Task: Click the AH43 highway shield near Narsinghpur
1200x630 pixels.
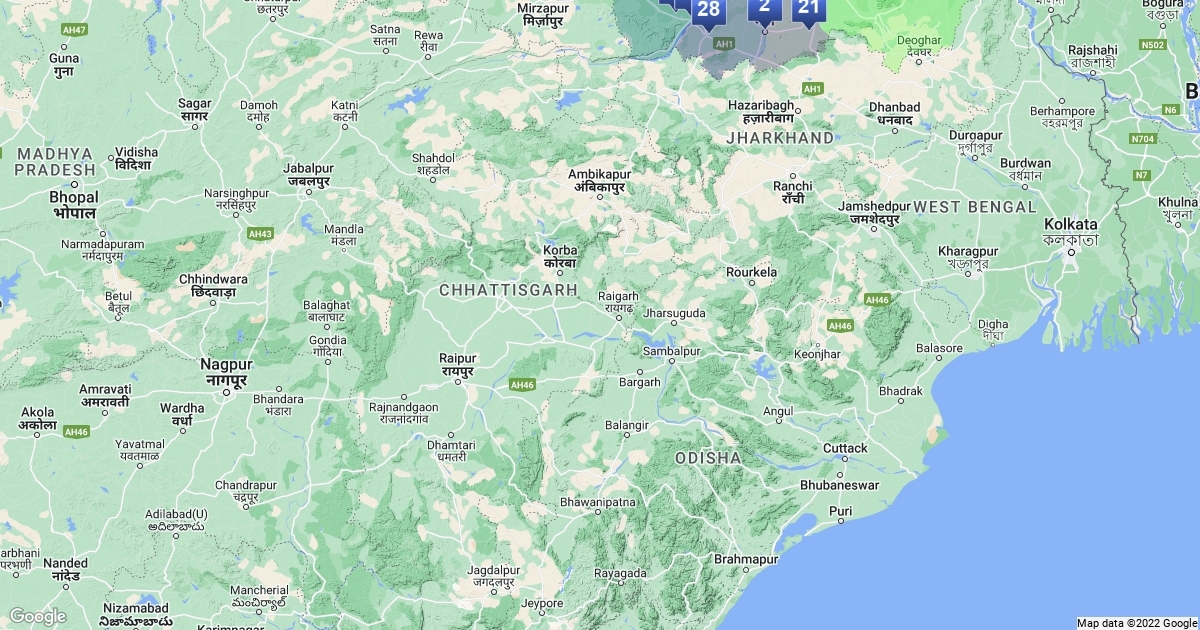Action: 260,234
